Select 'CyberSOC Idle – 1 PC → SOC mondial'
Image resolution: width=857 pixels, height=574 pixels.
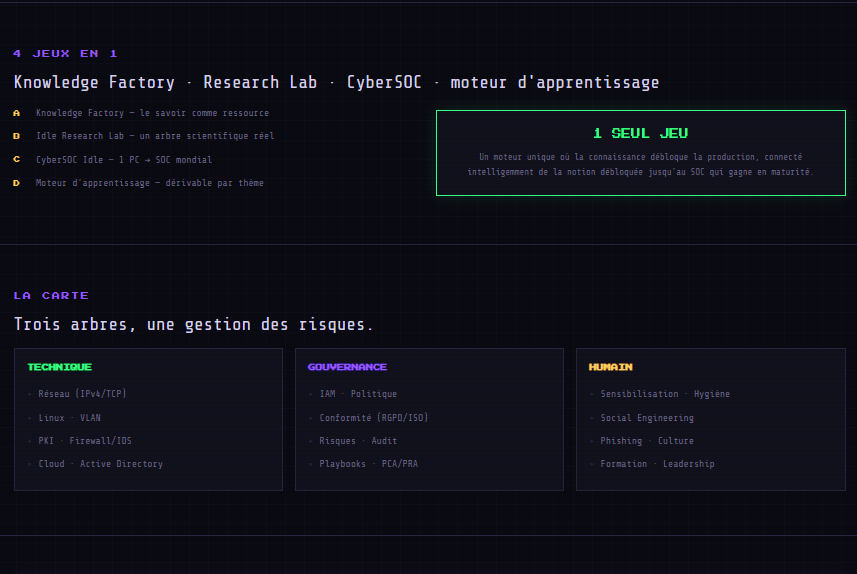coord(124,160)
